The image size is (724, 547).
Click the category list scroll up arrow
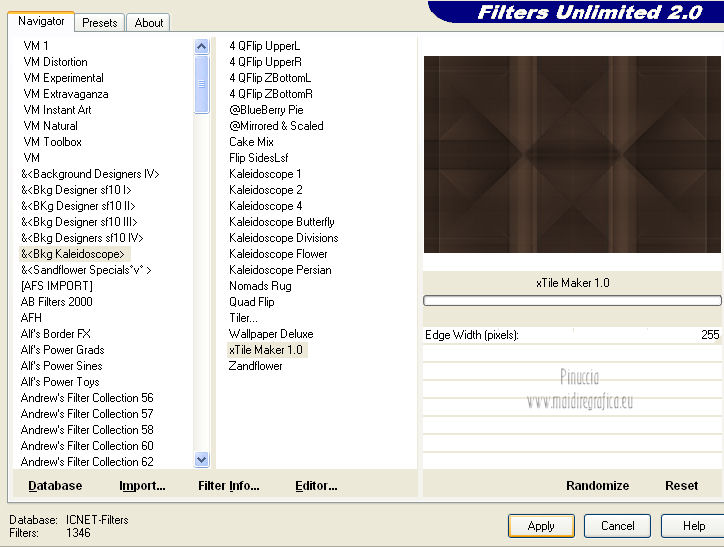[201, 47]
